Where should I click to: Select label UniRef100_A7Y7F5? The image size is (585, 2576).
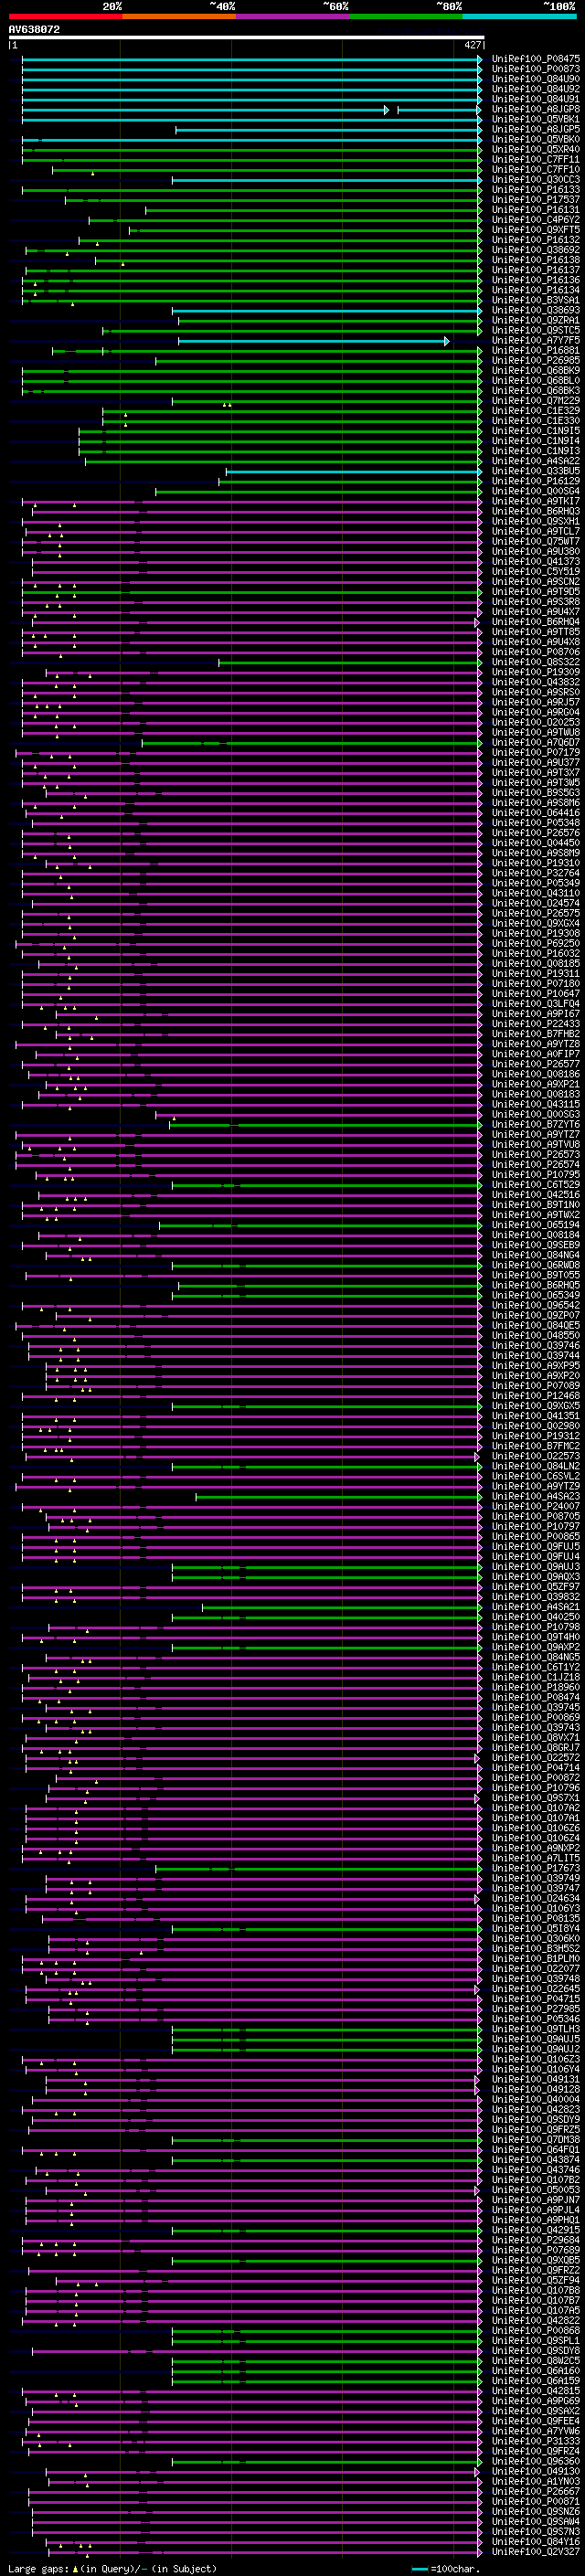[536, 340]
